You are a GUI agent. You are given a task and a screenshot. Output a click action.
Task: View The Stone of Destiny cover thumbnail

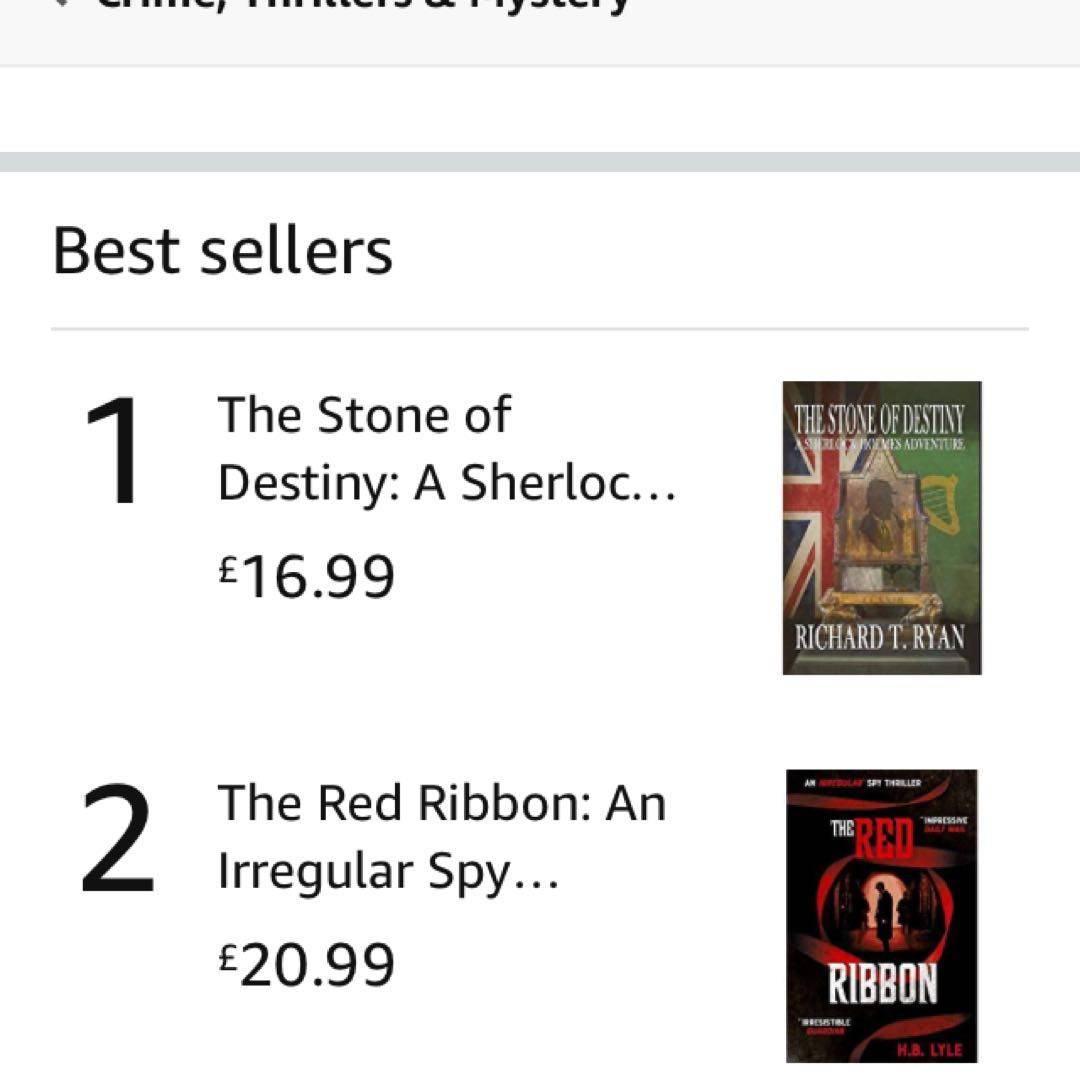881,527
